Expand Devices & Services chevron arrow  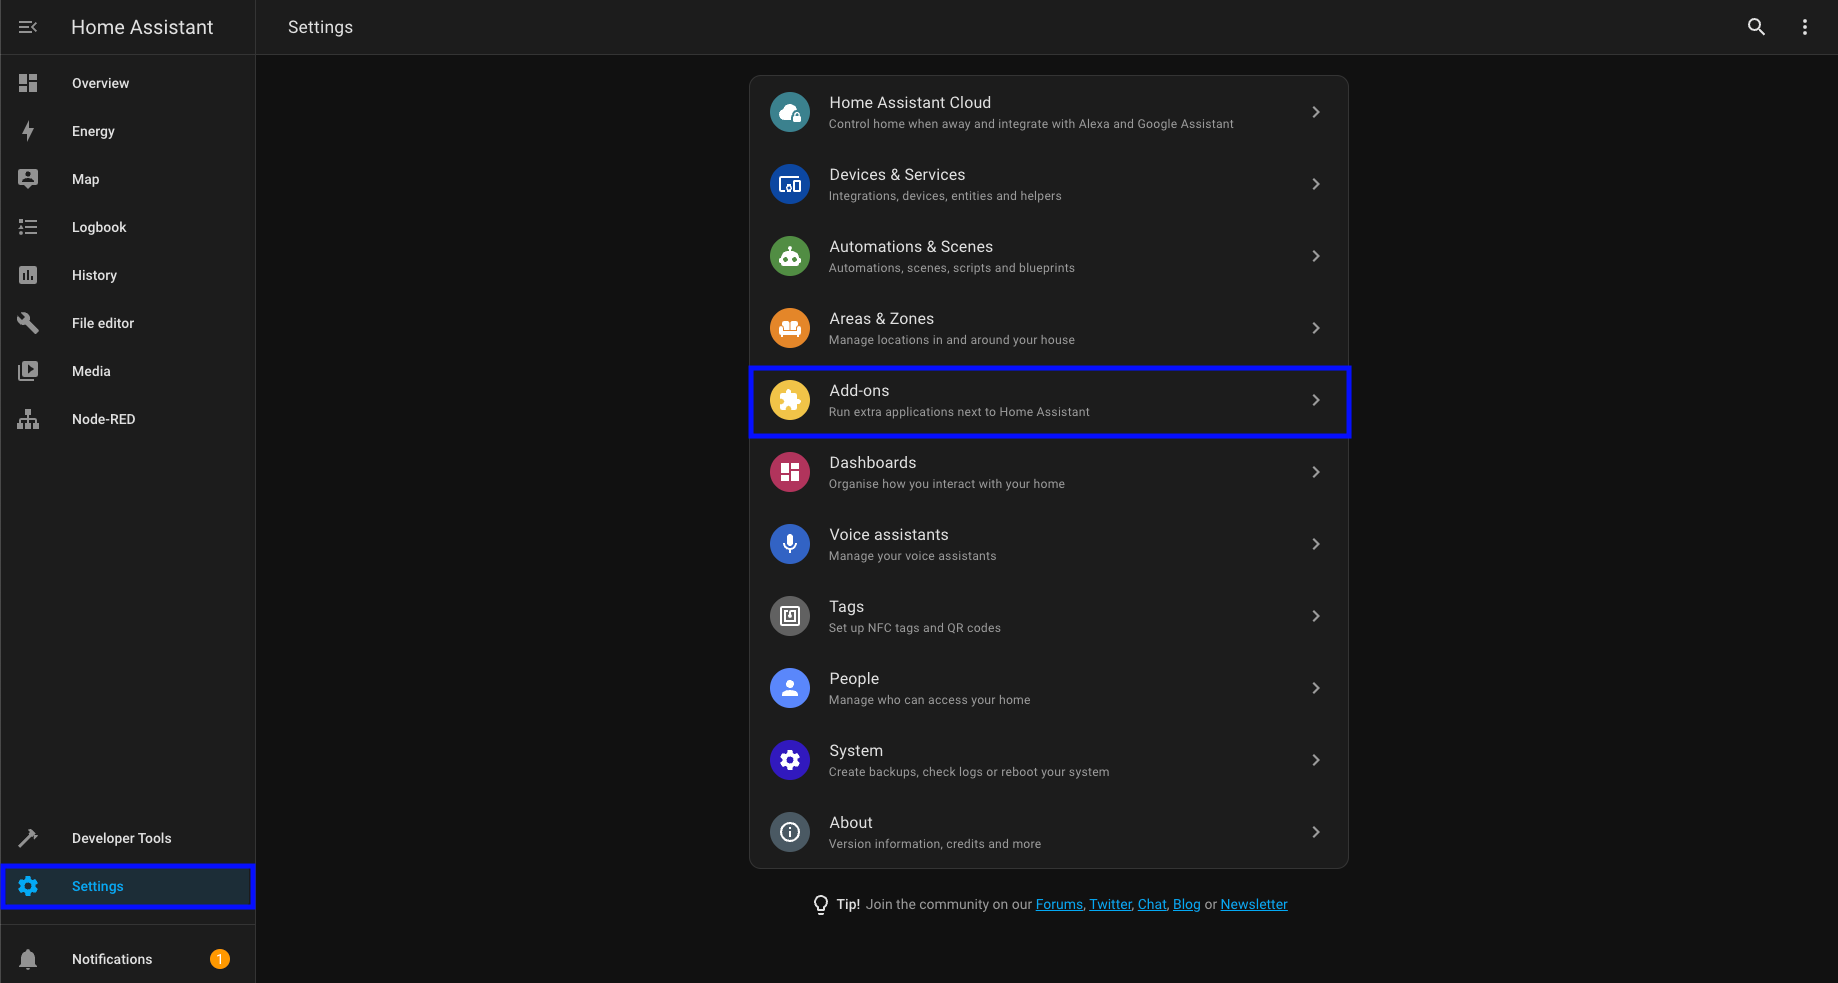click(x=1316, y=184)
